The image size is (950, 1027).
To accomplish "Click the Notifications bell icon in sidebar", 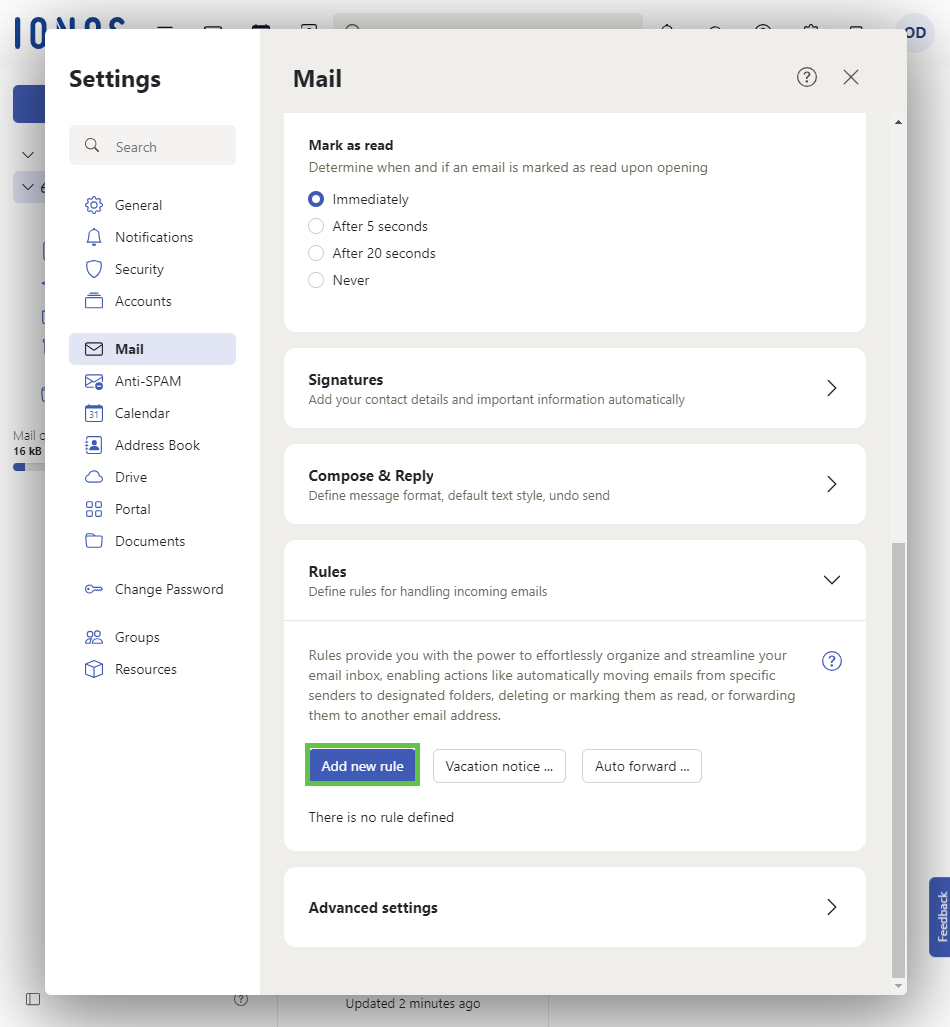I will pos(94,237).
